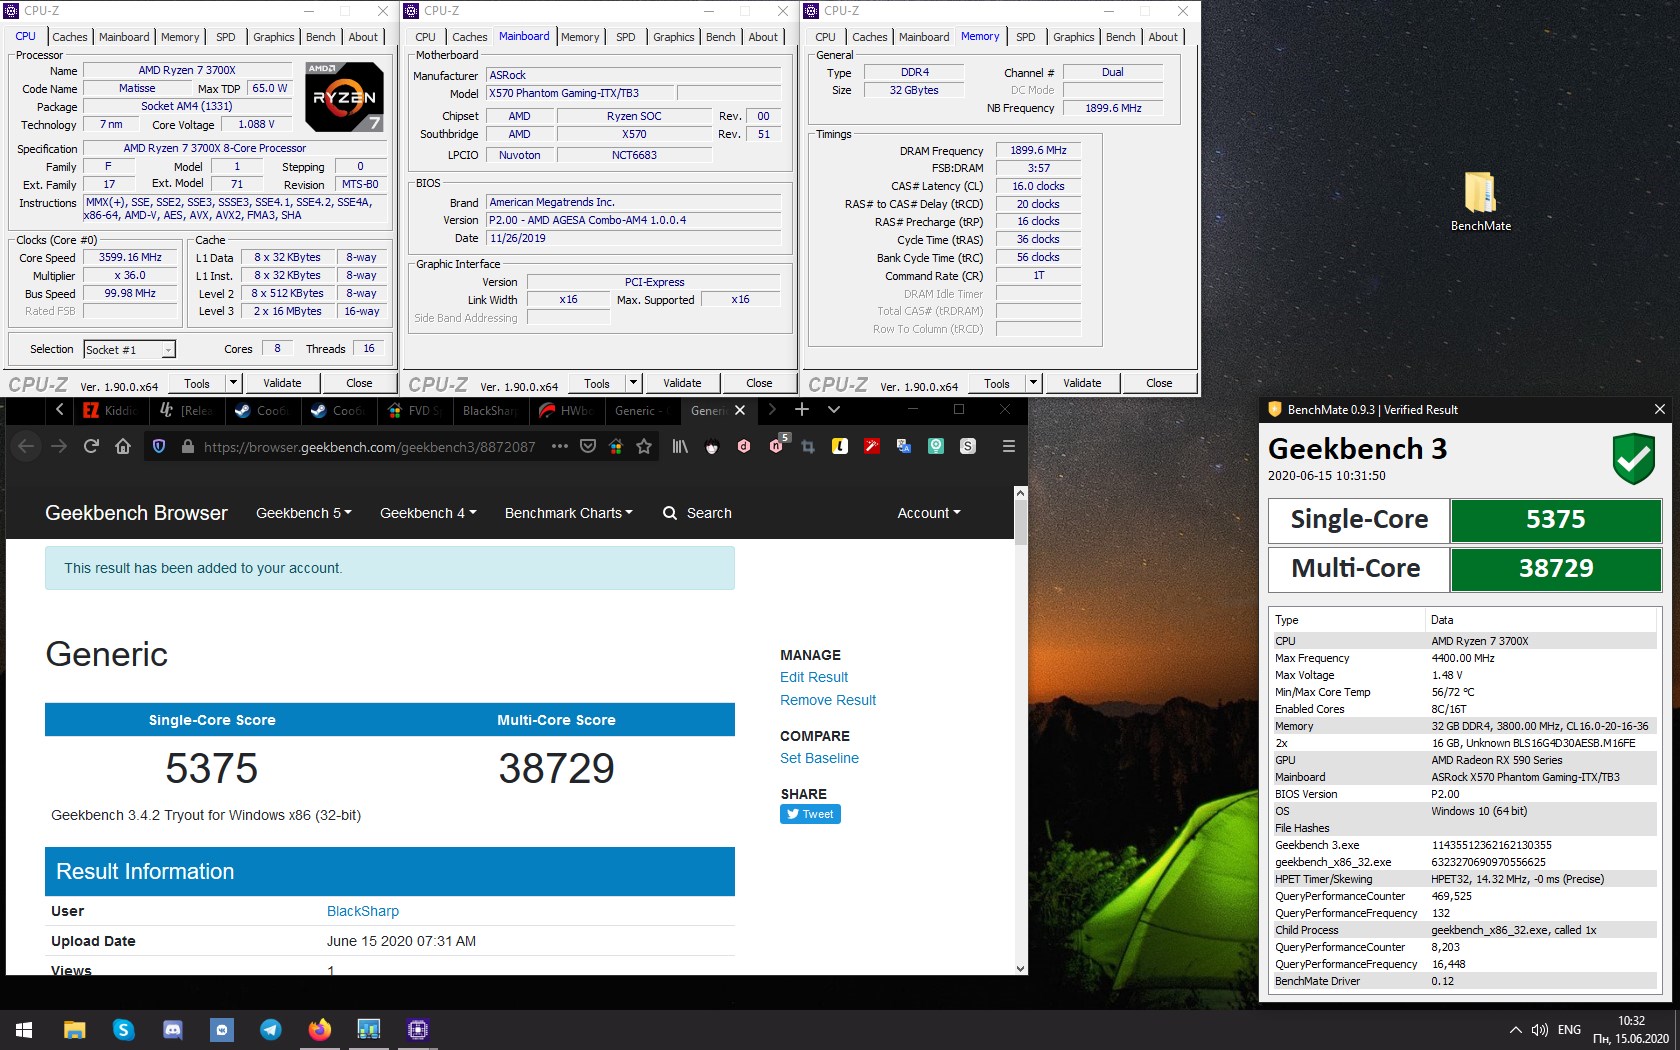The width and height of the screenshot is (1680, 1050).
Task: Switch to FVD Firefox tab
Action: point(415,410)
